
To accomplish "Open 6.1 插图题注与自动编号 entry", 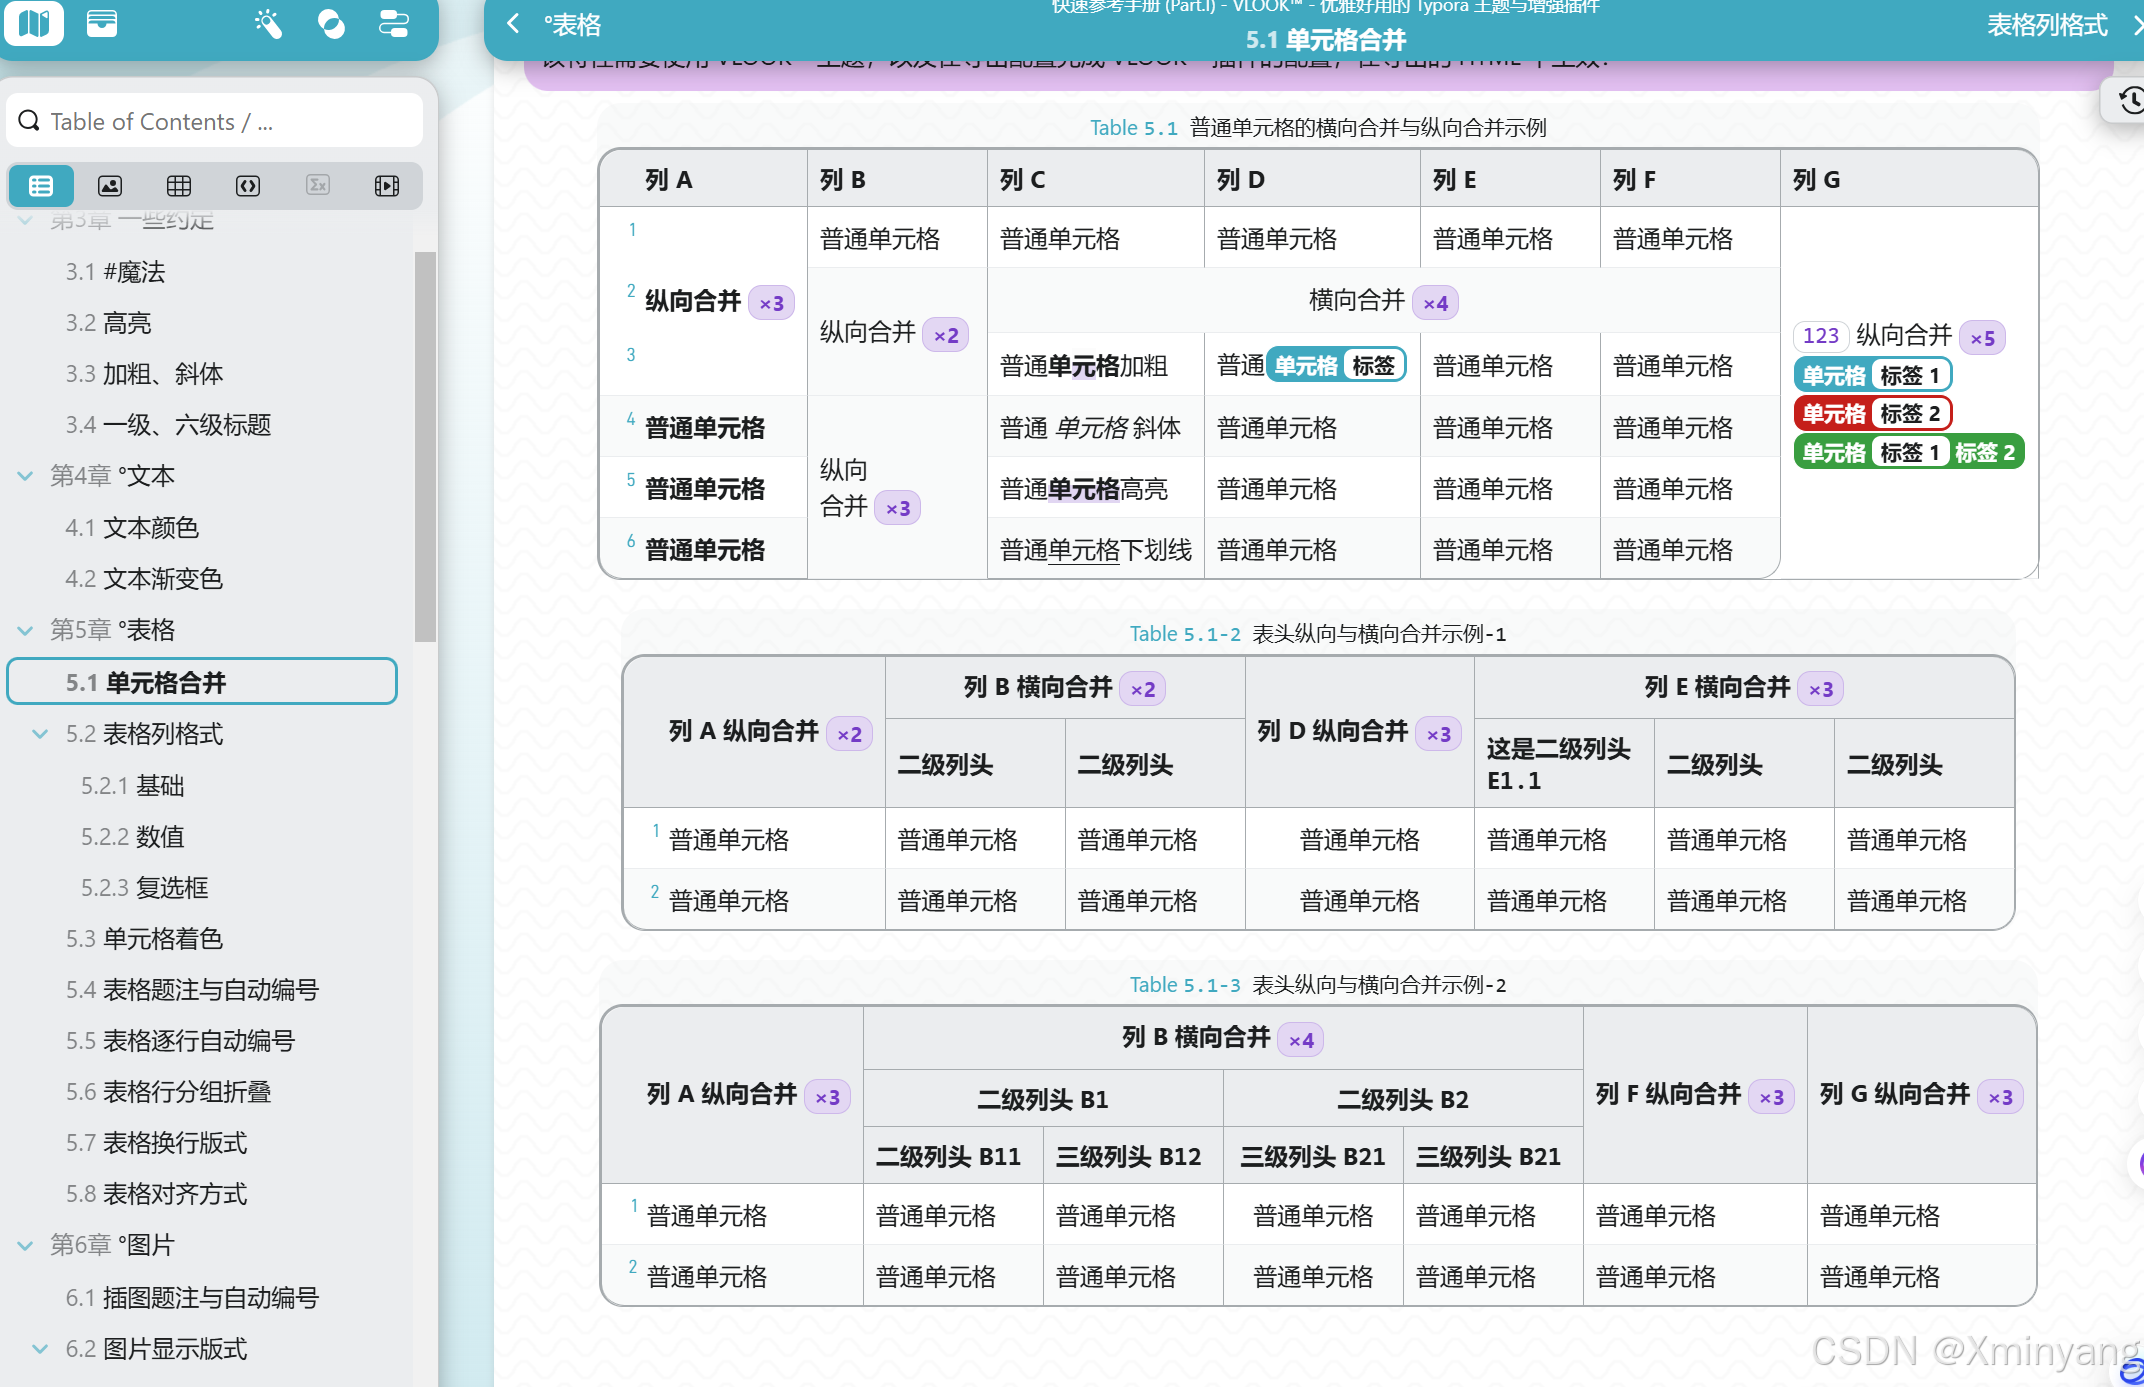I will (192, 1297).
